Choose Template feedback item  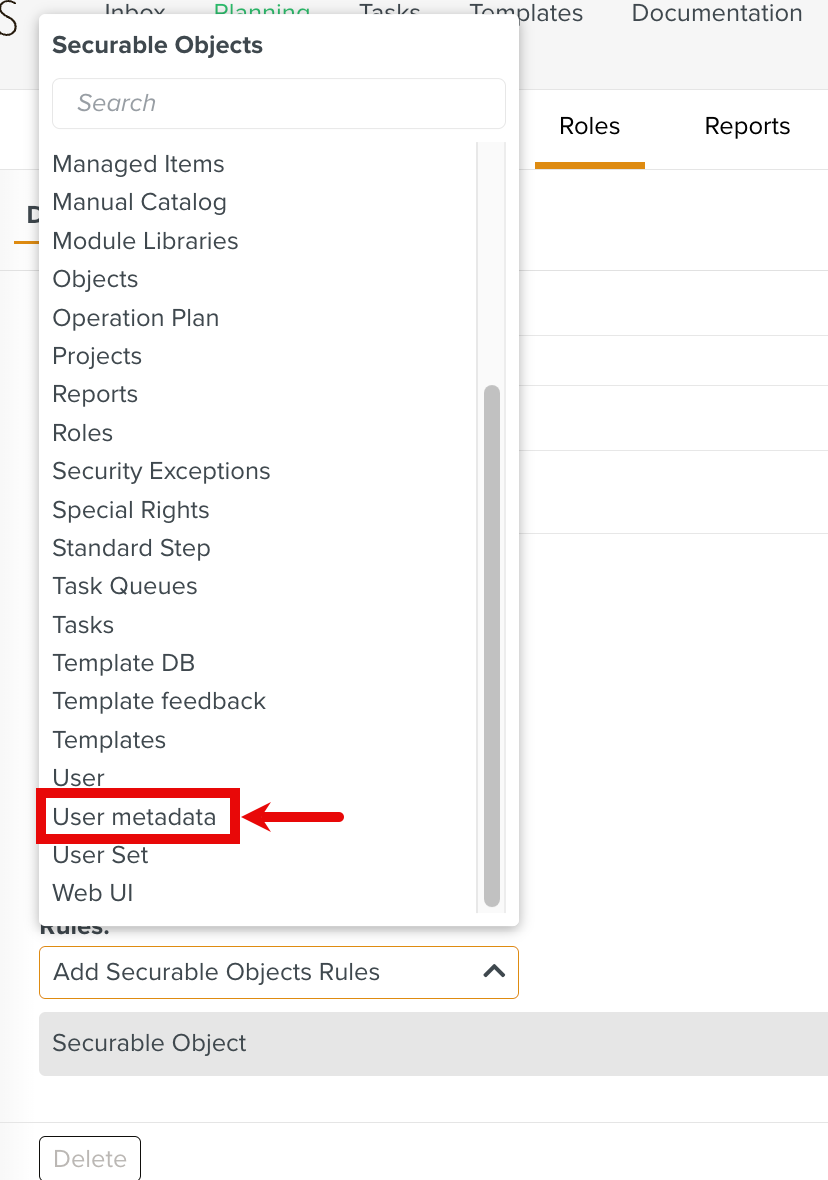(159, 701)
